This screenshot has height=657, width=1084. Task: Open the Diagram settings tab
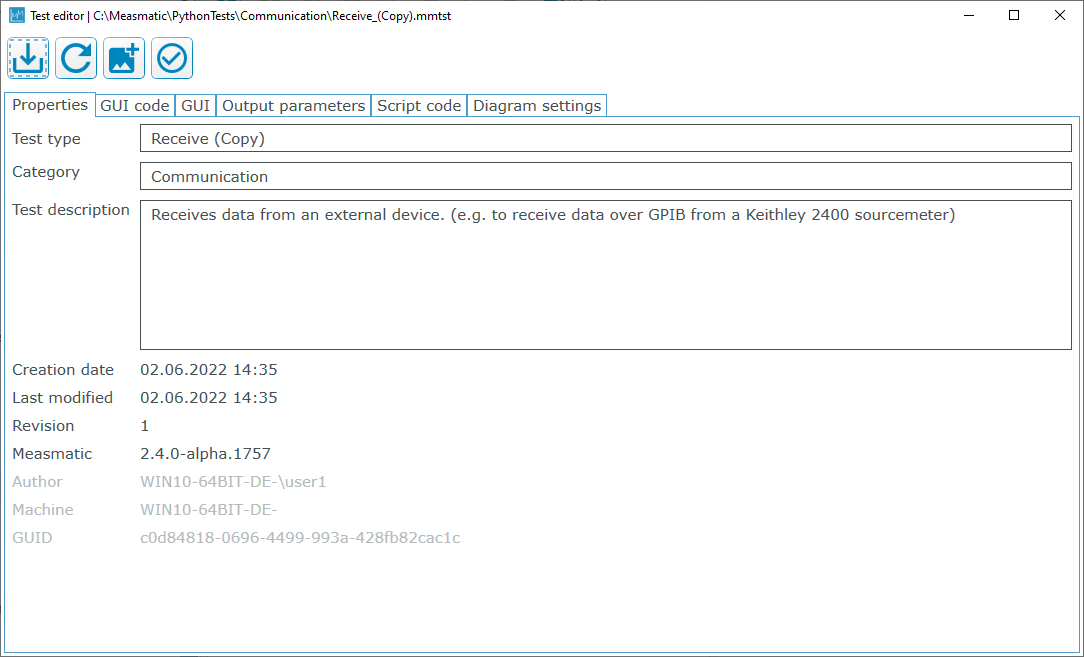click(537, 106)
